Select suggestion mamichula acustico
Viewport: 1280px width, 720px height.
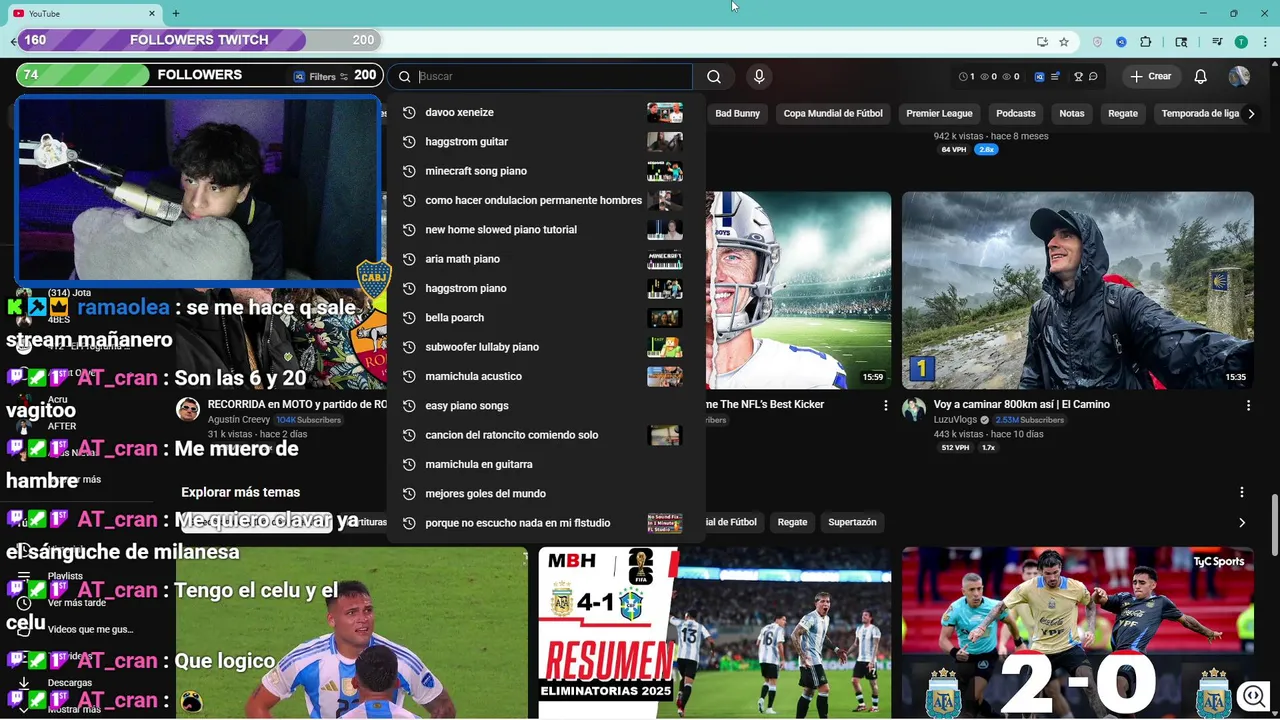click(x=546, y=376)
